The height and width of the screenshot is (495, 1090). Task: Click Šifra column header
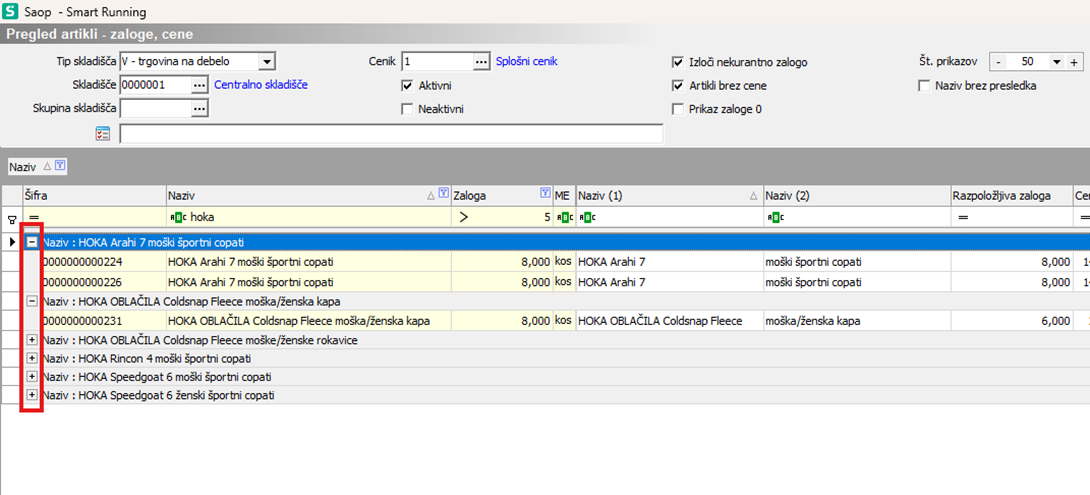pyautogui.click(x=95, y=196)
